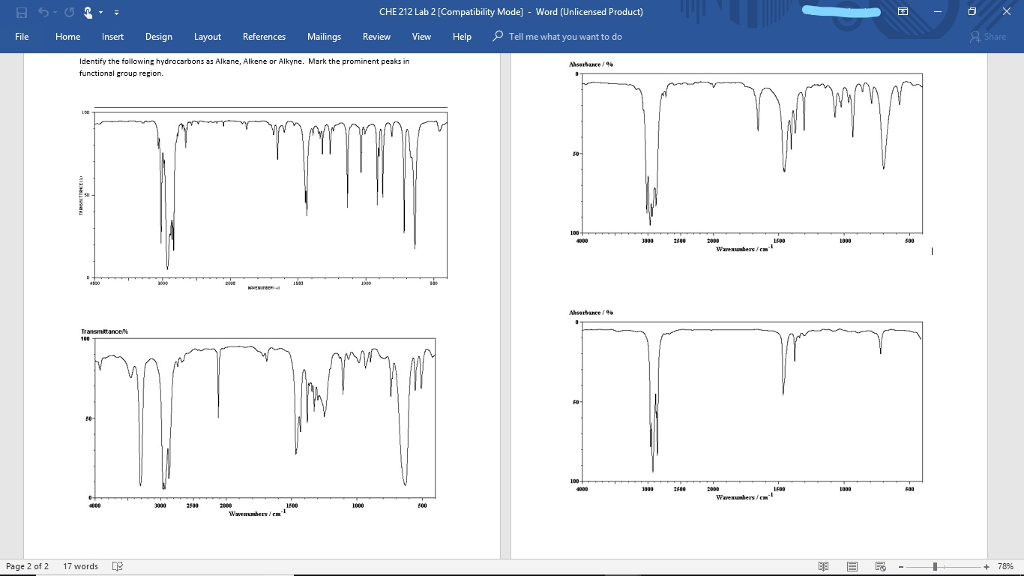Click the Save icon in quick access toolbar
This screenshot has height=576, width=1024.
pos(22,12)
